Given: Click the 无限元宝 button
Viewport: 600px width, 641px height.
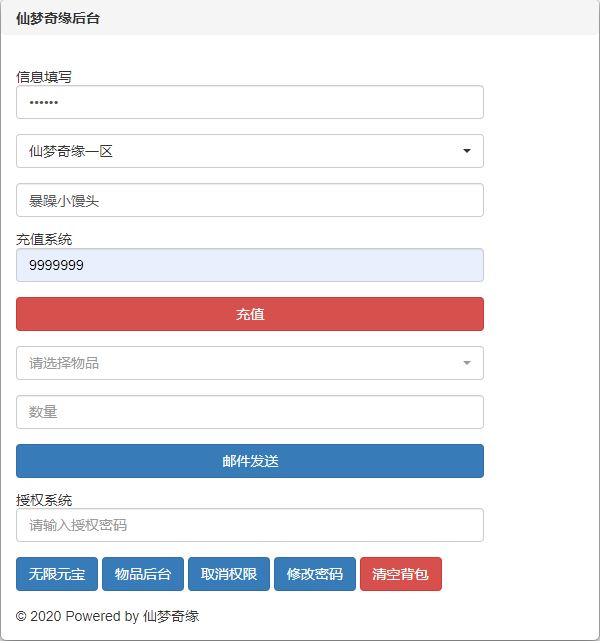Looking at the screenshot, I should [x=57, y=574].
